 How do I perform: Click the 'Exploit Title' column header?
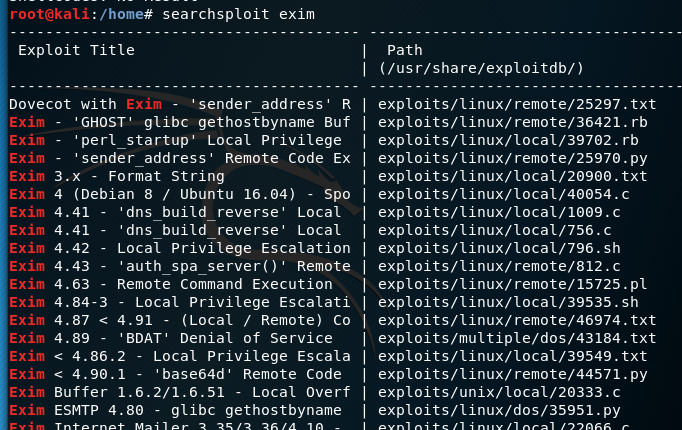(x=76, y=50)
